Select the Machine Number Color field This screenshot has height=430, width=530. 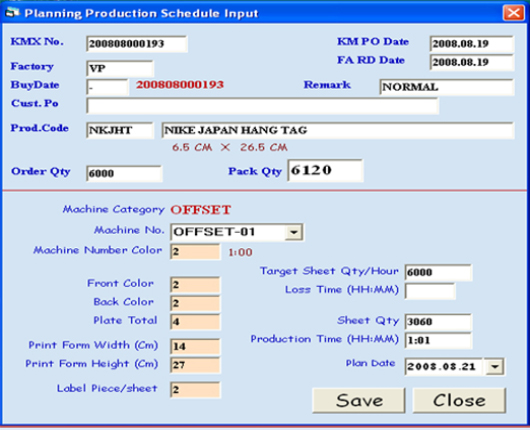coord(195,252)
